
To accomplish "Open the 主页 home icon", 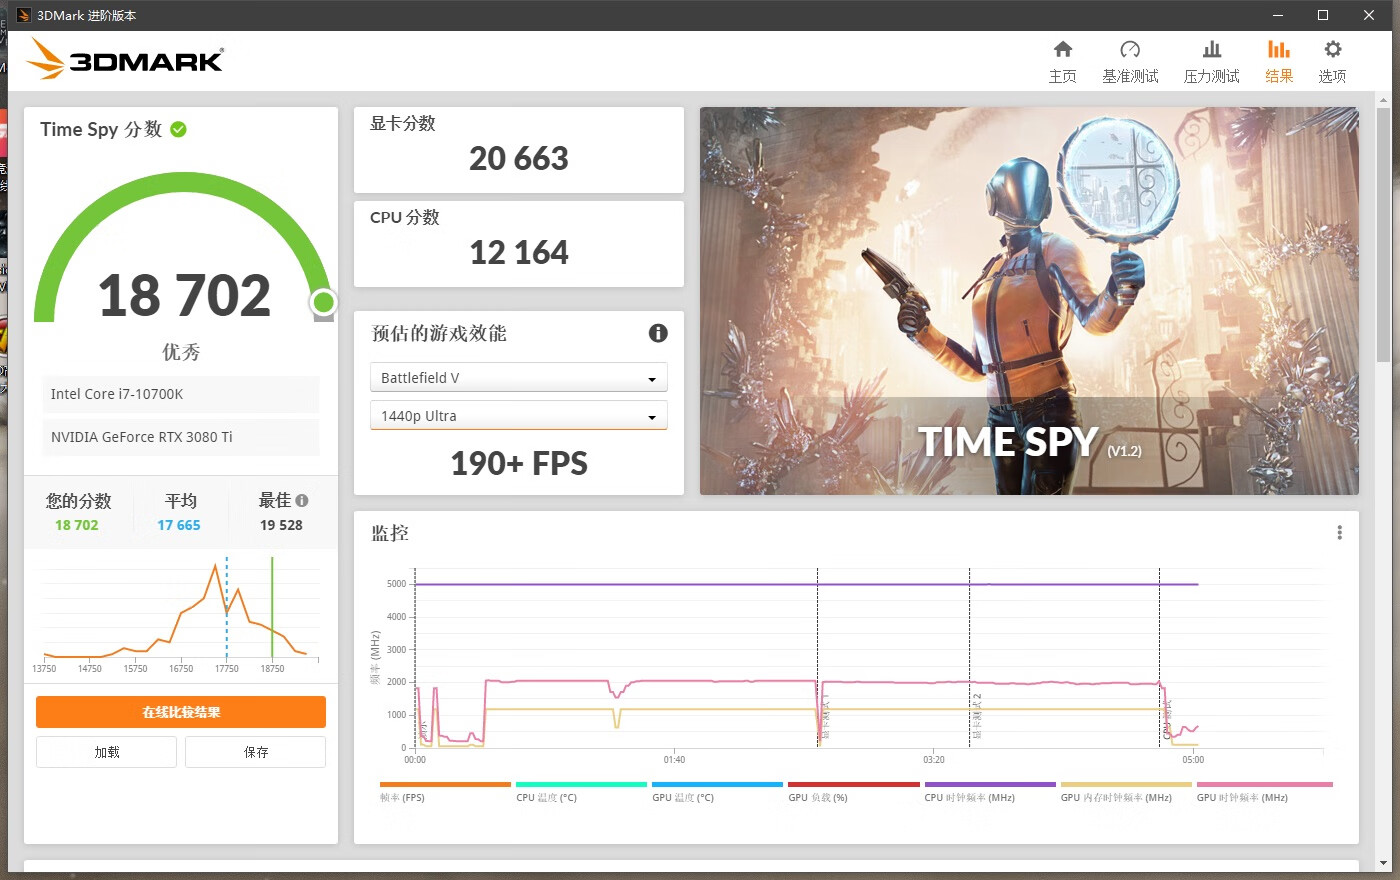I will pyautogui.click(x=1063, y=49).
